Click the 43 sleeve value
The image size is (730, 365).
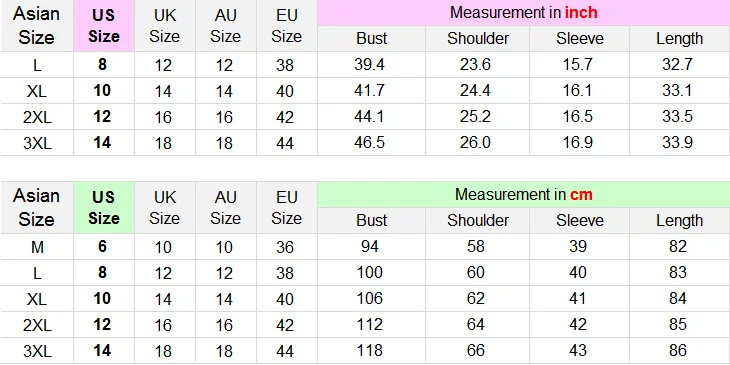pyautogui.click(x=577, y=351)
